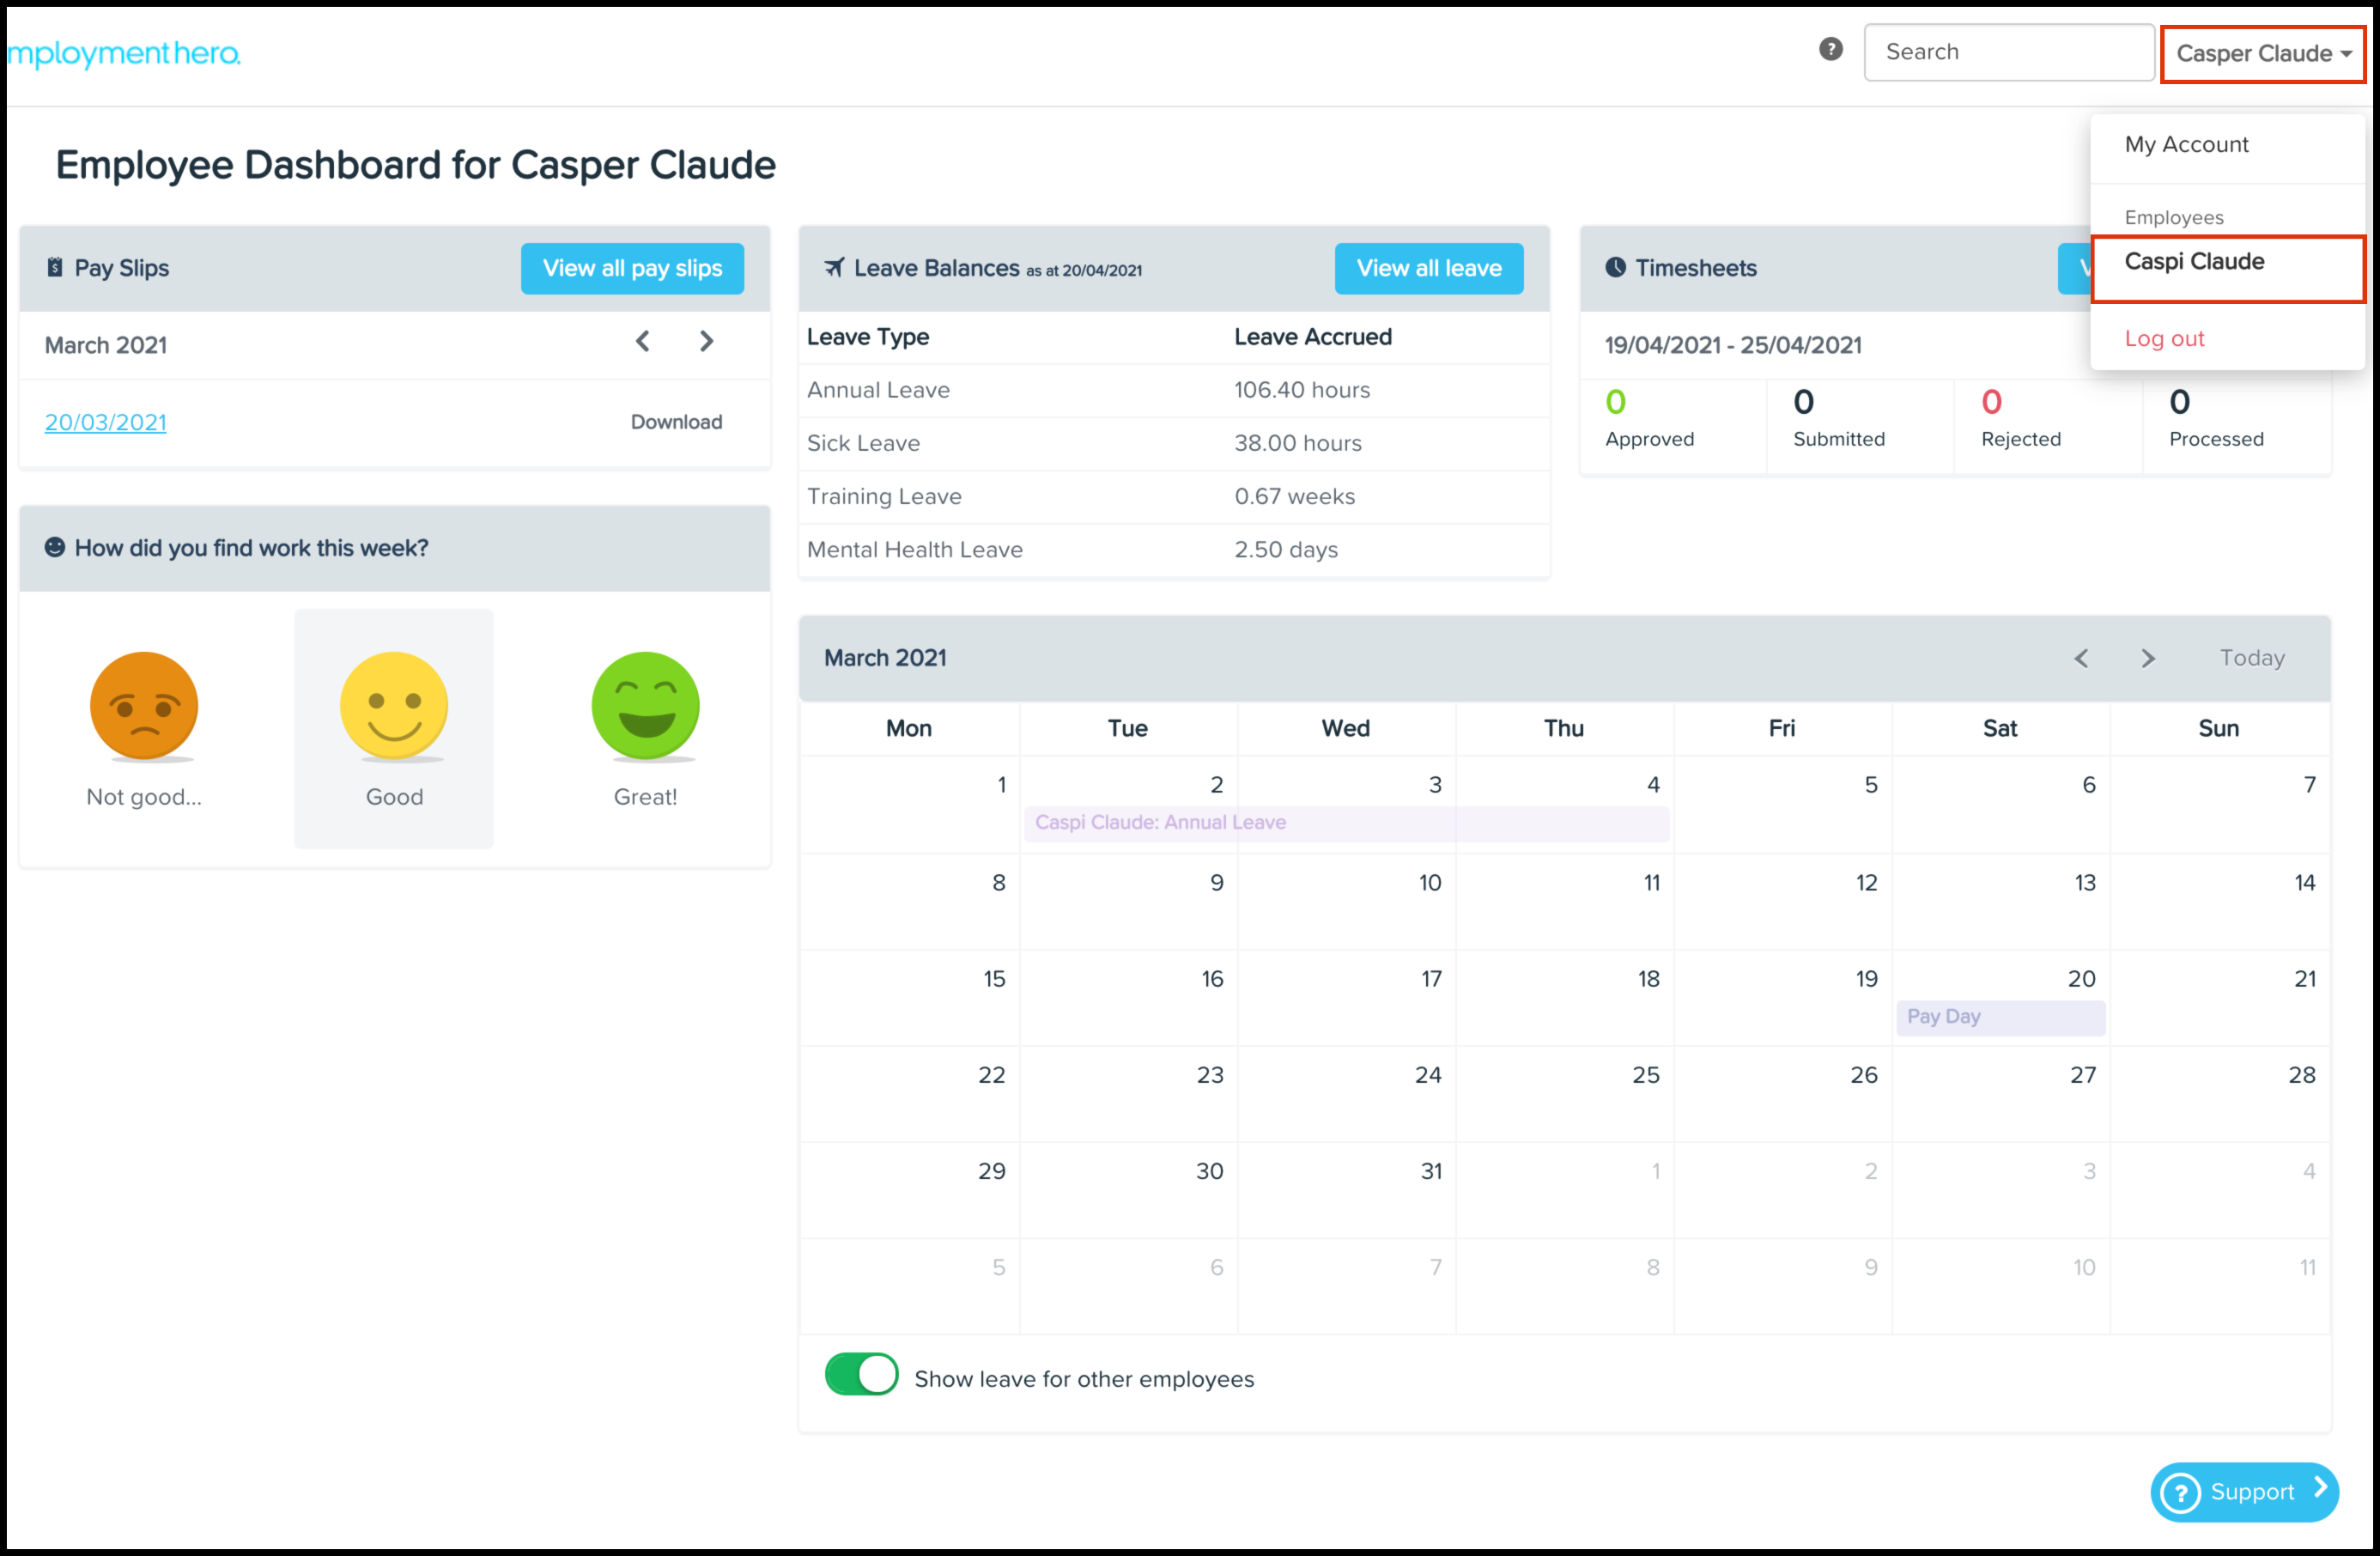The width and height of the screenshot is (2380, 1556).
Task: Select the 'Good' smiley face emoji
Action: click(394, 706)
